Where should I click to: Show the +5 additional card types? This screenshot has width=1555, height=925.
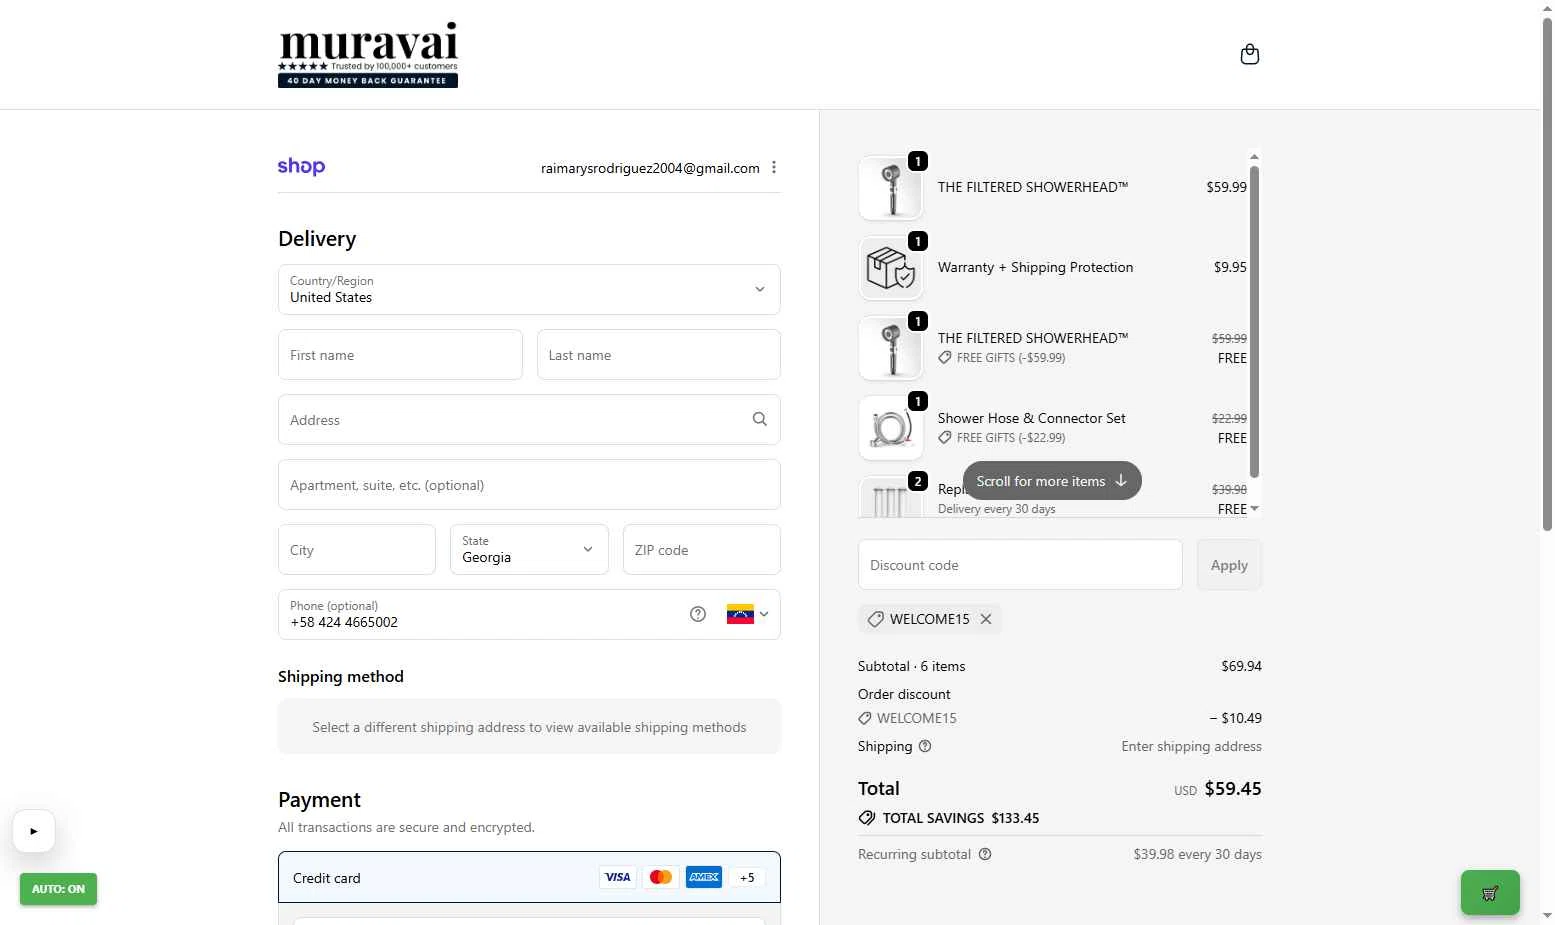747,877
